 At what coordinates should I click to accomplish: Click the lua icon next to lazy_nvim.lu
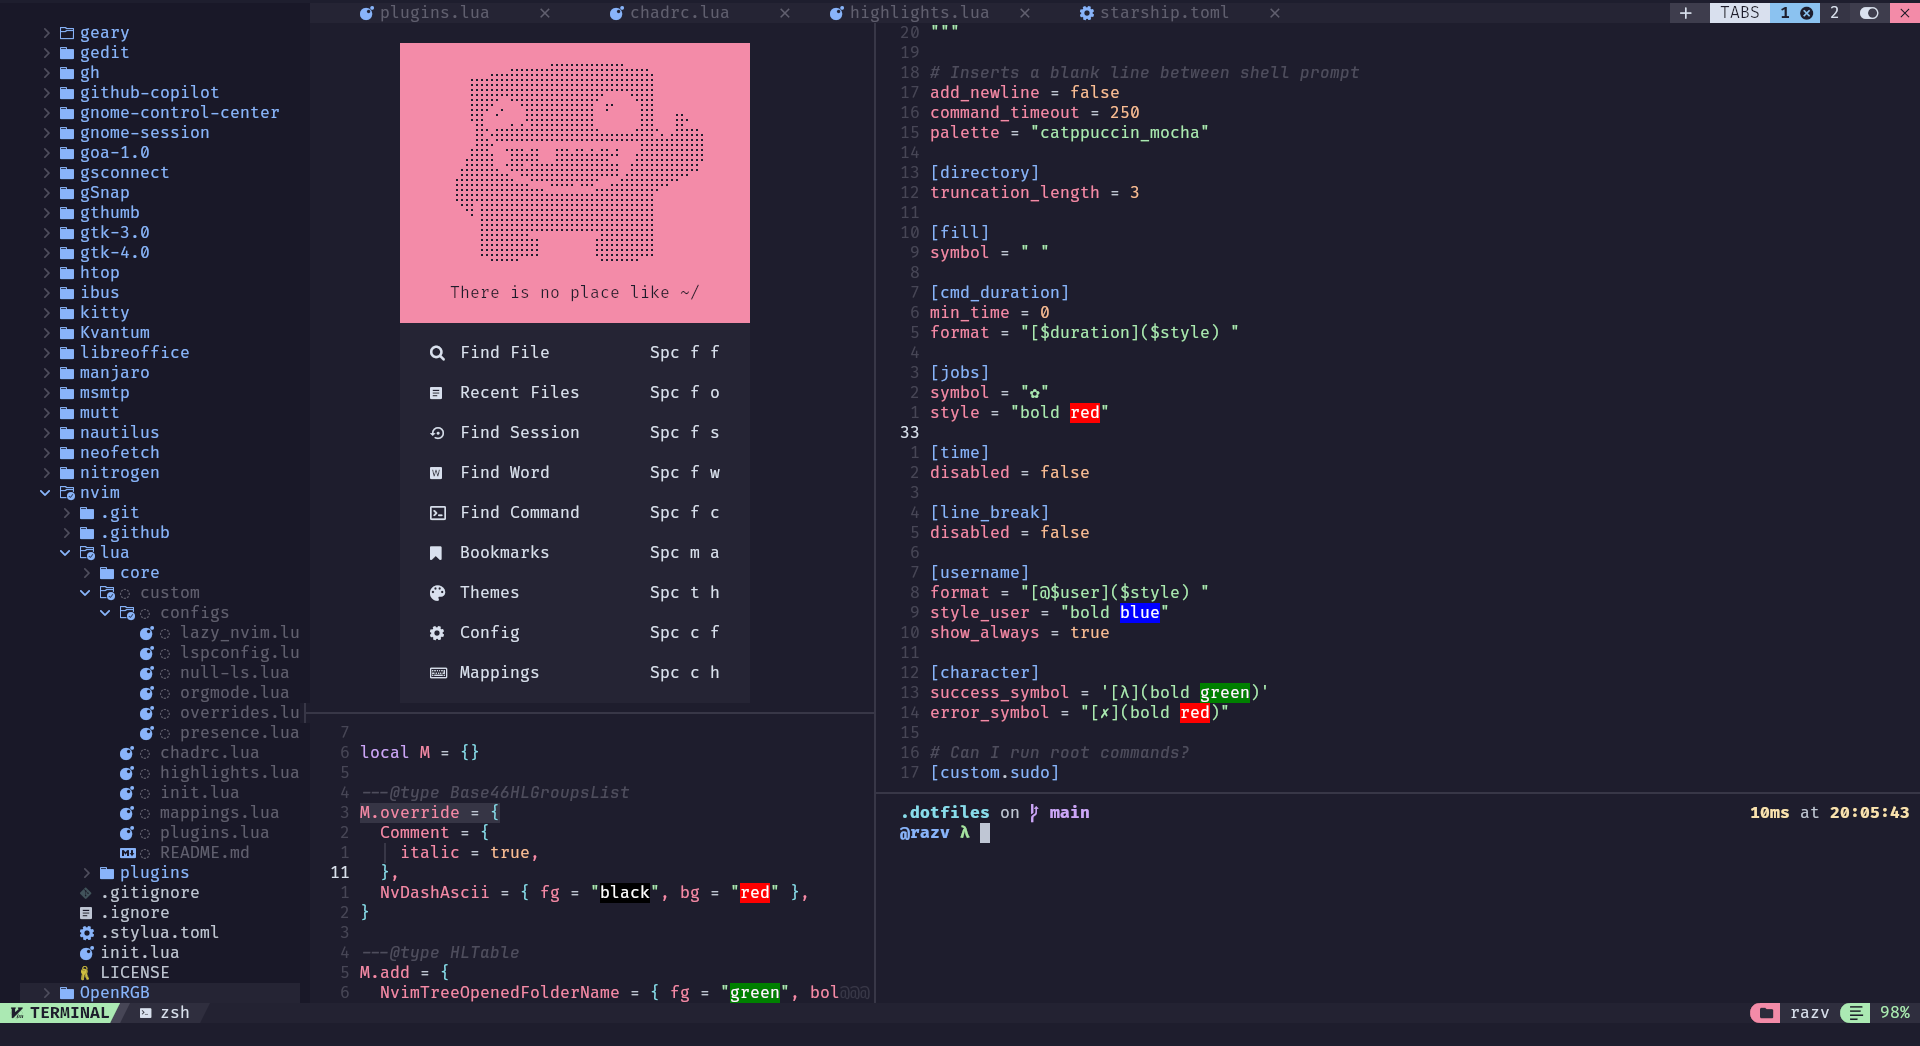pos(147,633)
